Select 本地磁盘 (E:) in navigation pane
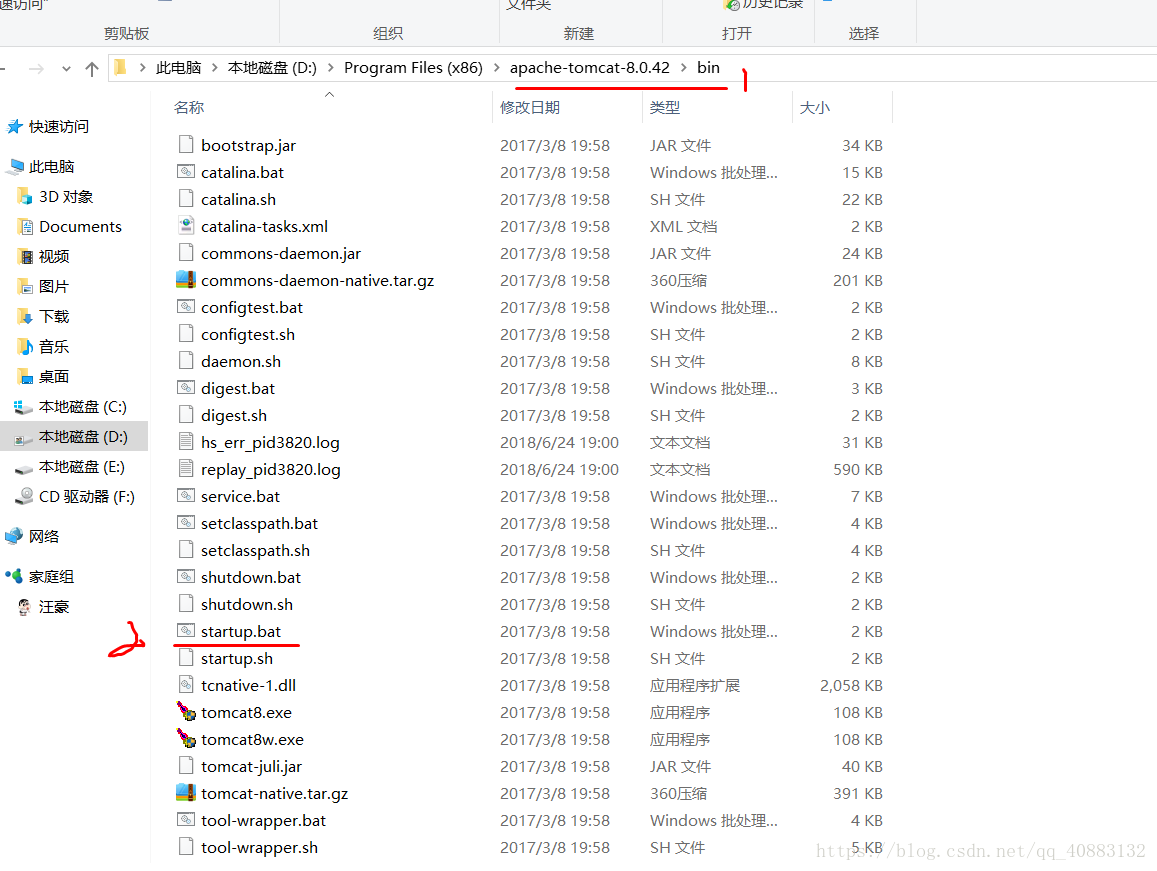This screenshot has height=871, width=1157. pos(82,467)
